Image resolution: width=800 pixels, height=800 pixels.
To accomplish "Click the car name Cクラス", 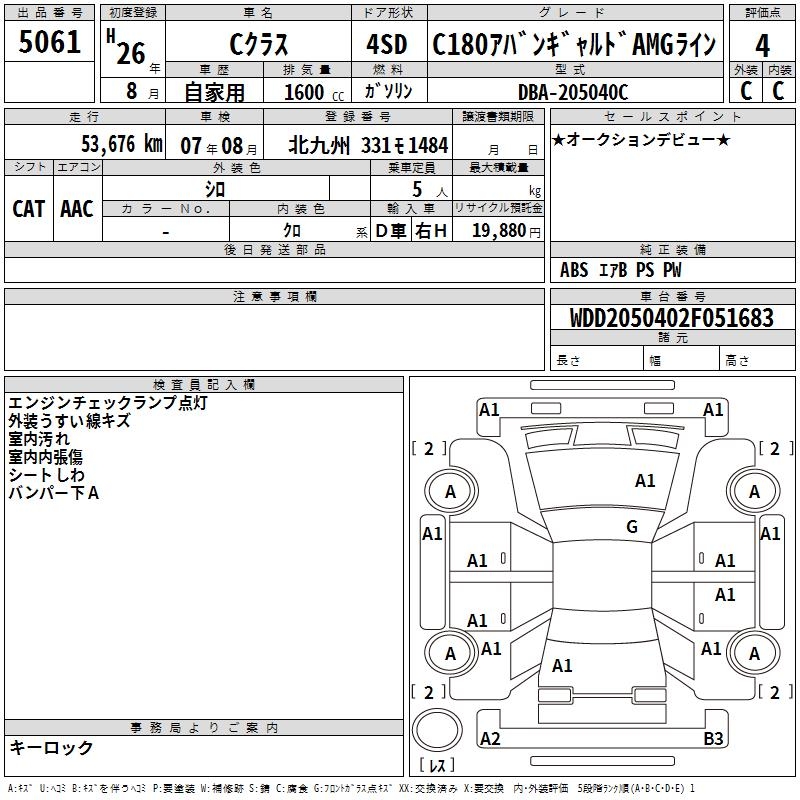I will (x=258, y=44).
